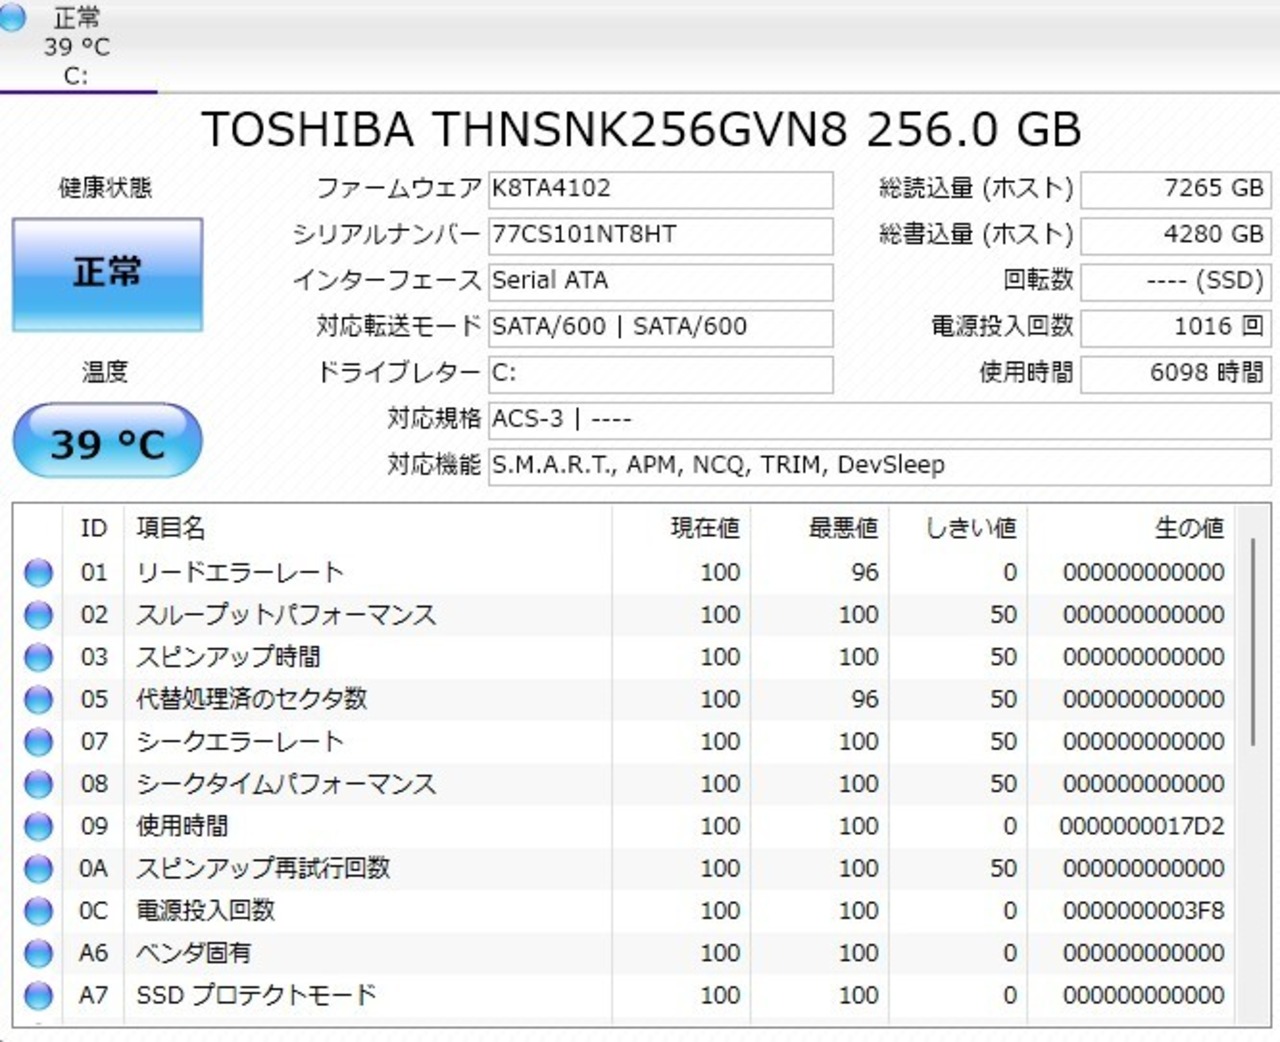The width and height of the screenshot is (1280, 1042).
Task: Click the interface field Serial ATA
Action: tap(660, 281)
